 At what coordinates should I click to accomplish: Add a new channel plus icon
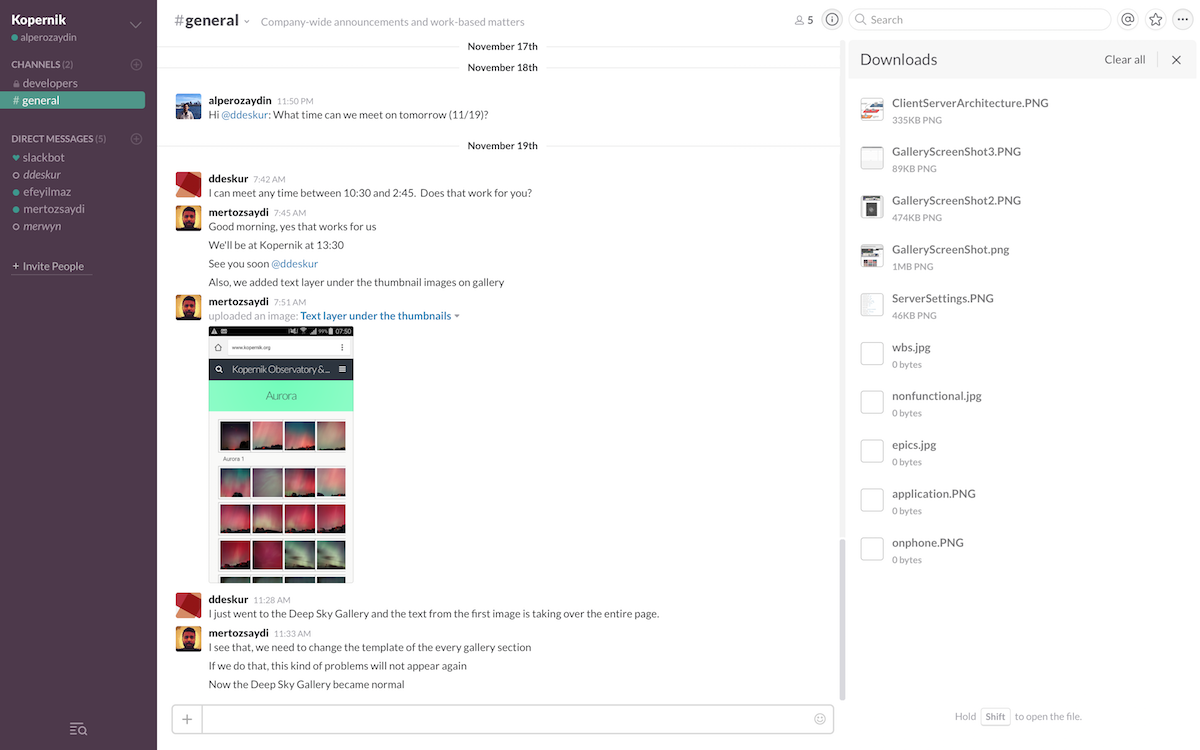click(137, 65)
